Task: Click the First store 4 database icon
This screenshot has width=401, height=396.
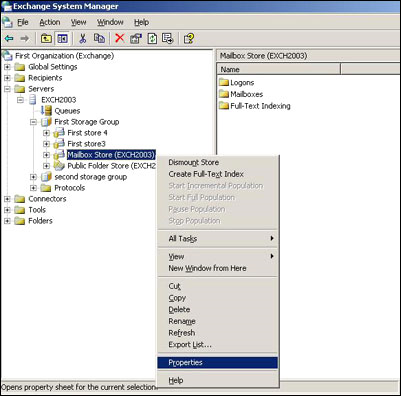Action: coord(59,133)
